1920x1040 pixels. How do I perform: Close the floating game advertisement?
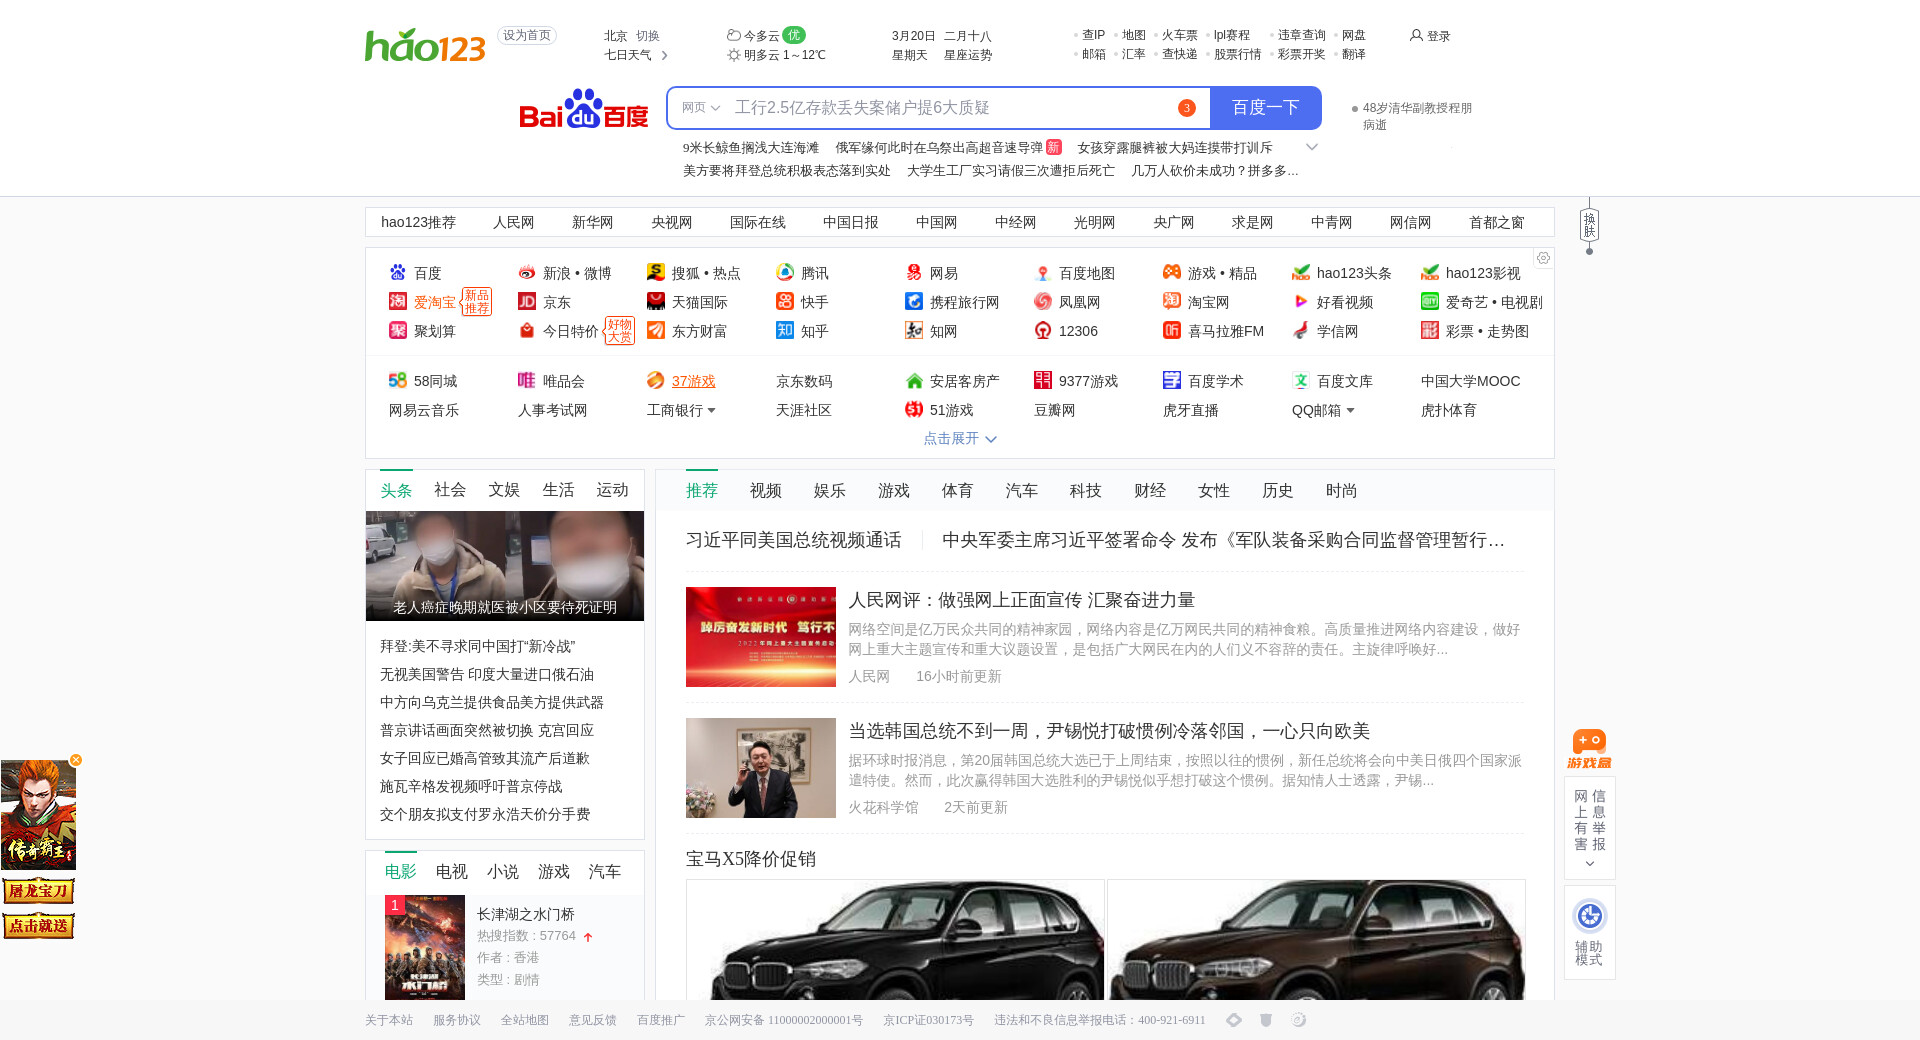coord(76,760)
